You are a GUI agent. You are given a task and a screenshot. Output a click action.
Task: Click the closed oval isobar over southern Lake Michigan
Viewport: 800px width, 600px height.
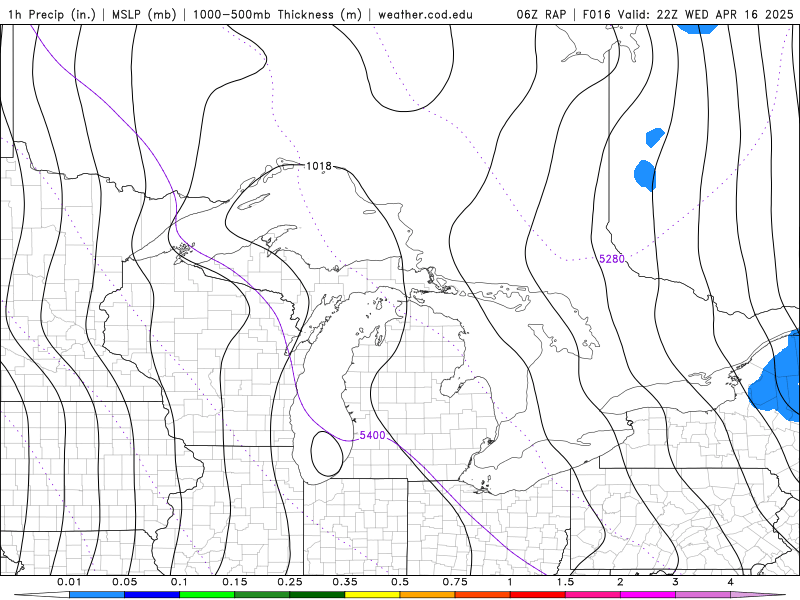[x=327, y=454]
